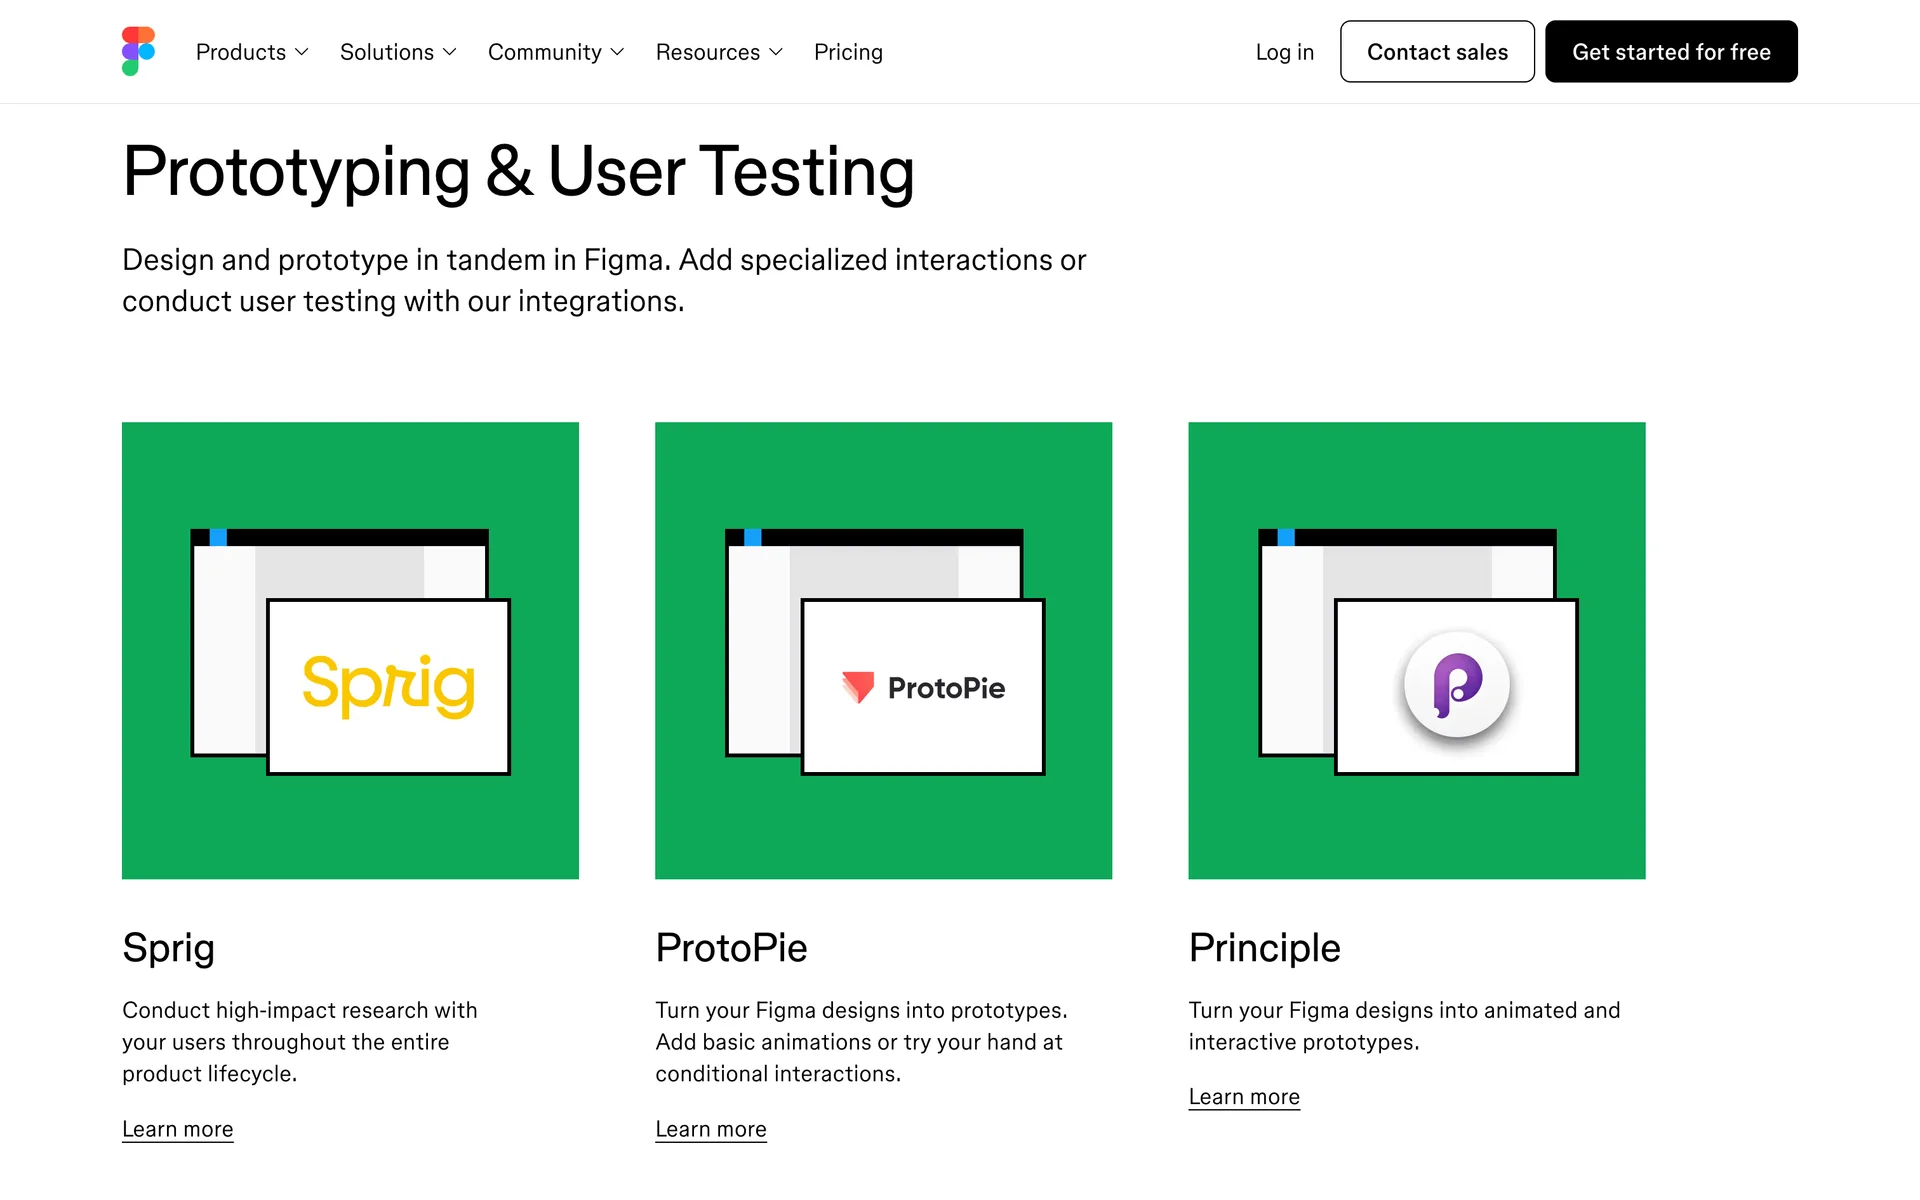Image resolution: width=1920 pixels, height=1200 pixels.
Task: Expand the Products chevron
Action: [302, 52]
